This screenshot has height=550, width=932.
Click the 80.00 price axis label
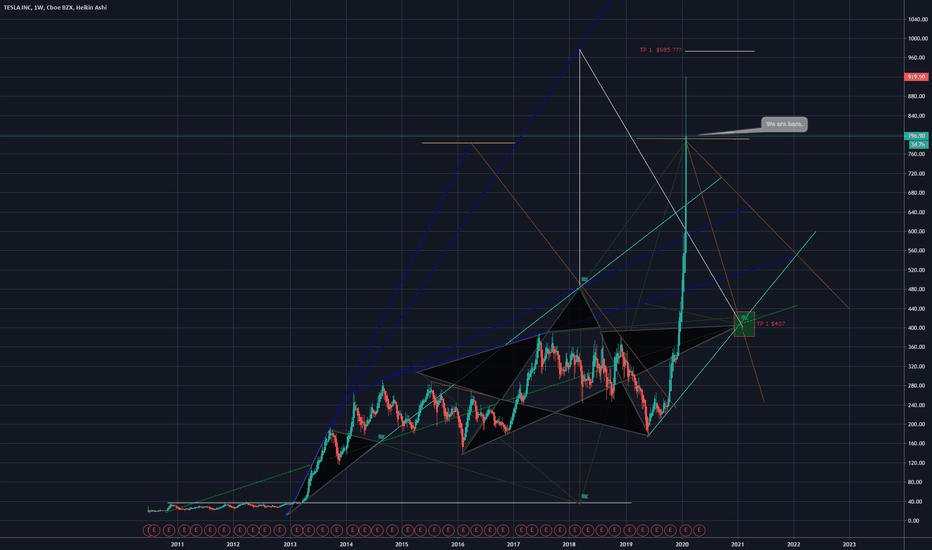[916, 482]
